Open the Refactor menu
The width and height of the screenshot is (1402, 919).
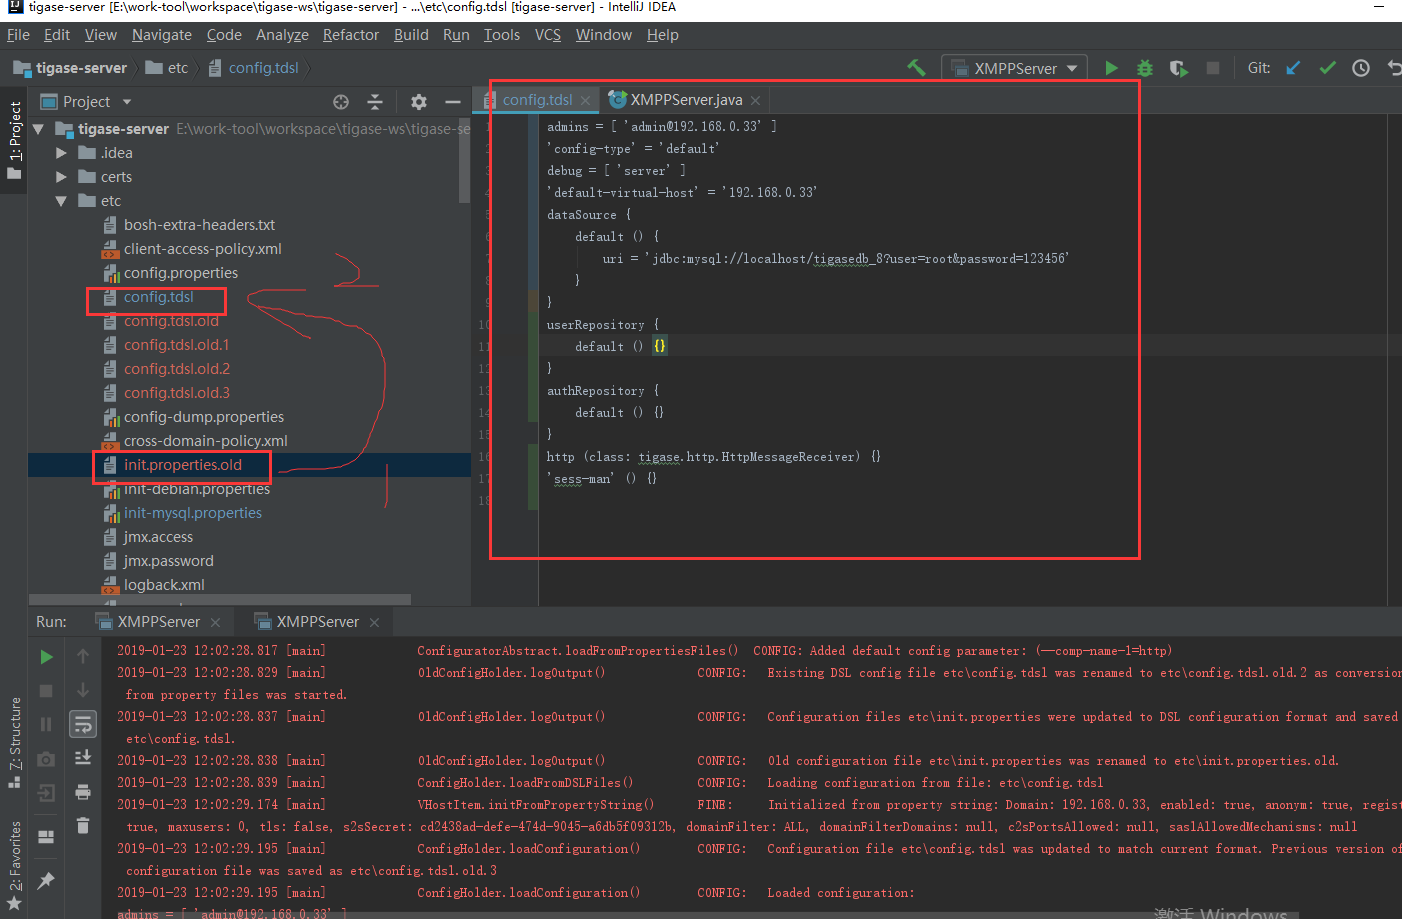point(350,35)
